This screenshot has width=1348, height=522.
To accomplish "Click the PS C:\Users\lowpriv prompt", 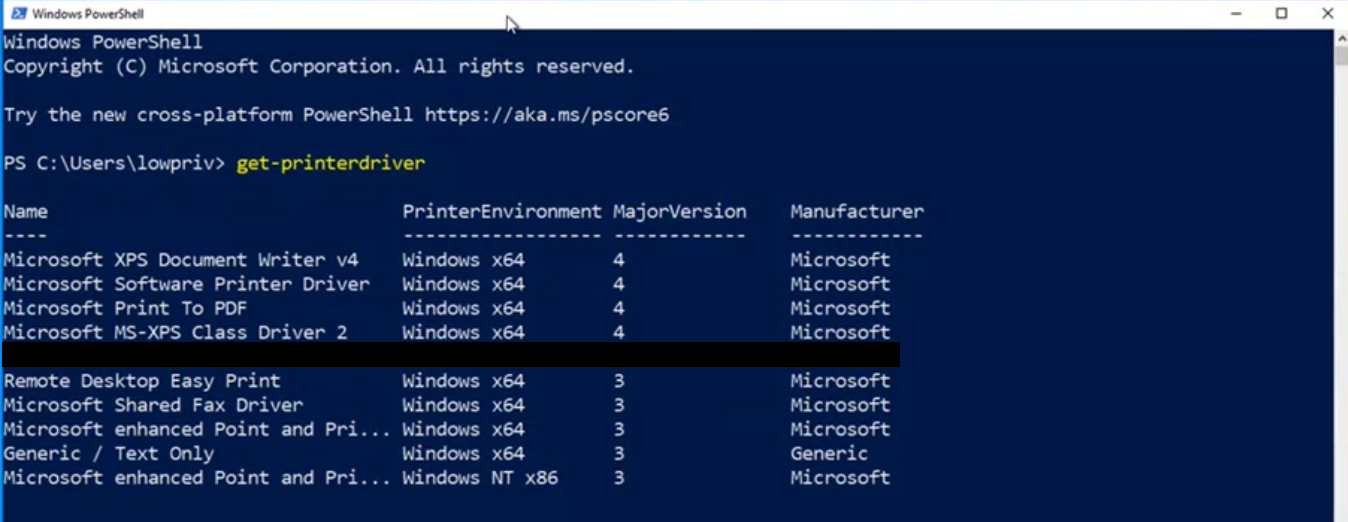I will click(x=114, y=163).
